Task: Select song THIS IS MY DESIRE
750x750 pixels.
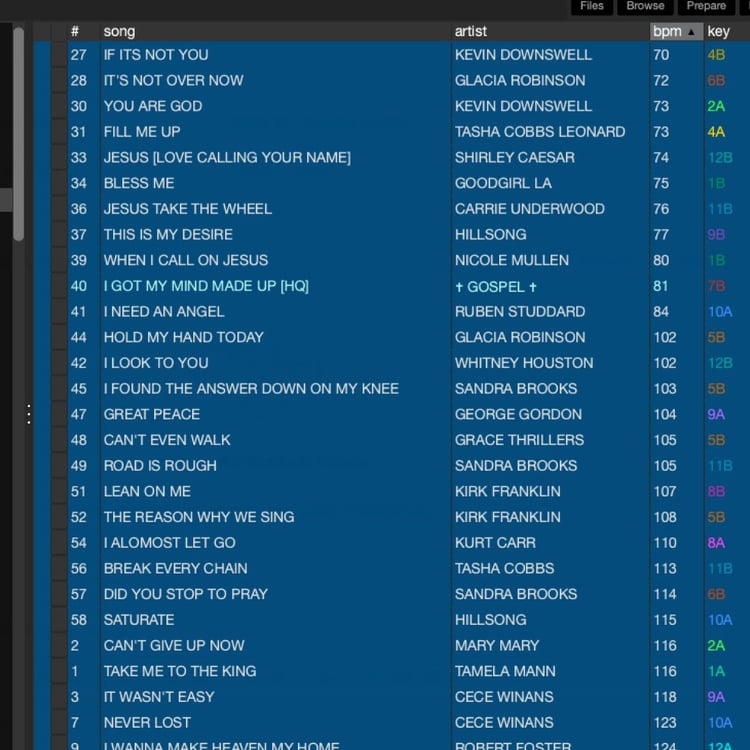Action: click(168, 234)
